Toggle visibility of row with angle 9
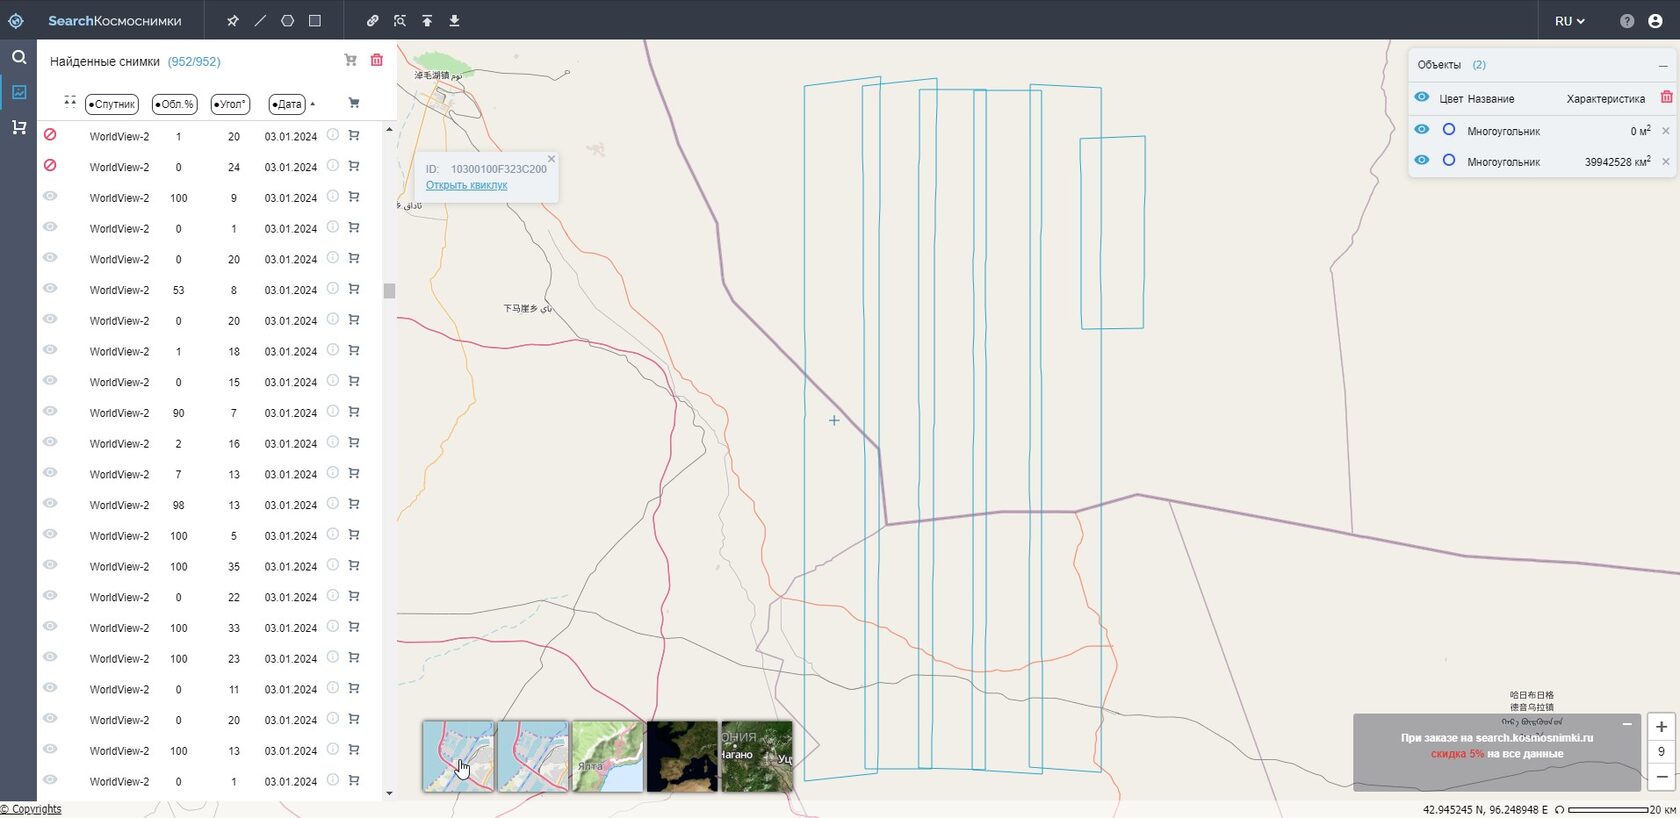This screenshot has height=818, width=1680. [x=50, y=197]
